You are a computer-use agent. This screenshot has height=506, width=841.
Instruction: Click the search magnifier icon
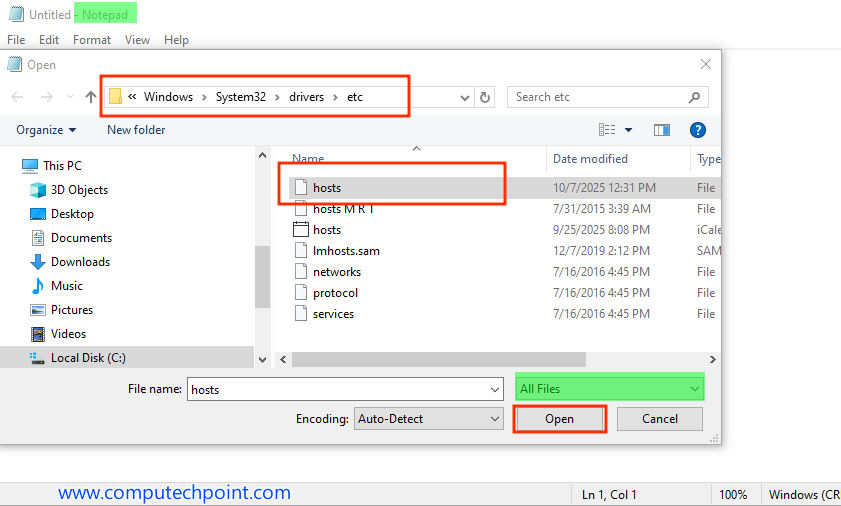[695, 97]
